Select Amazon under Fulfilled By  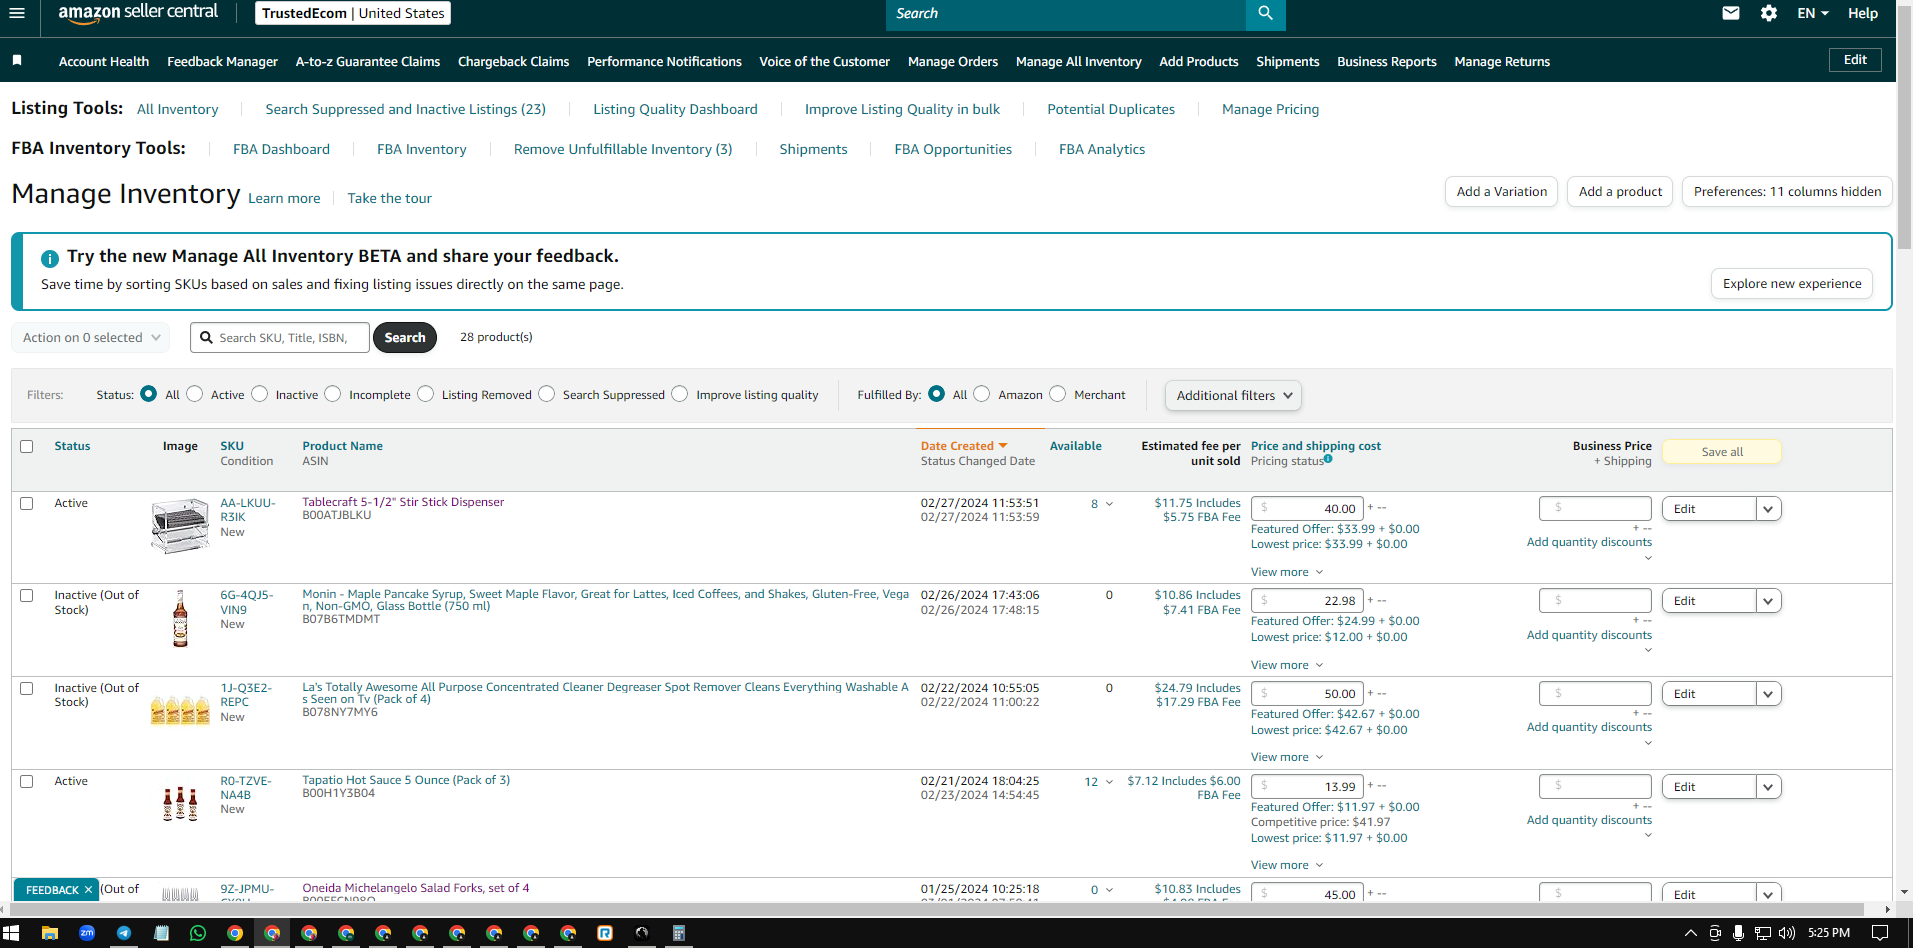[982, 394]
